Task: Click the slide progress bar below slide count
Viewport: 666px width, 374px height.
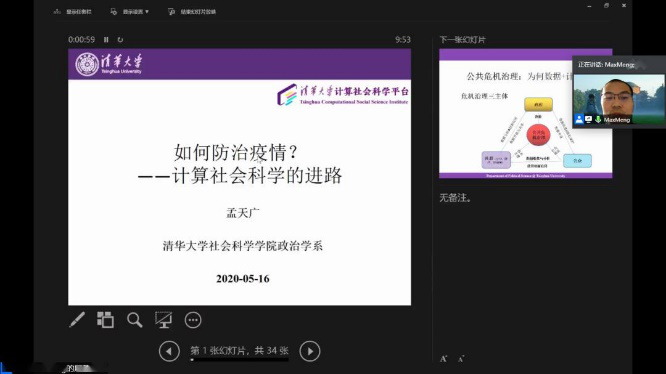Action: [x=240, y=360]
